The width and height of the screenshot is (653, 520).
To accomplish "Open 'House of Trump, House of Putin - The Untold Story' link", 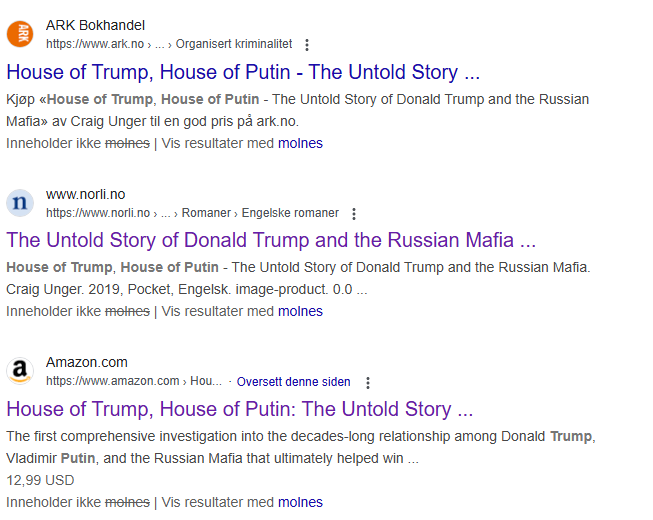I will [243, 72].
